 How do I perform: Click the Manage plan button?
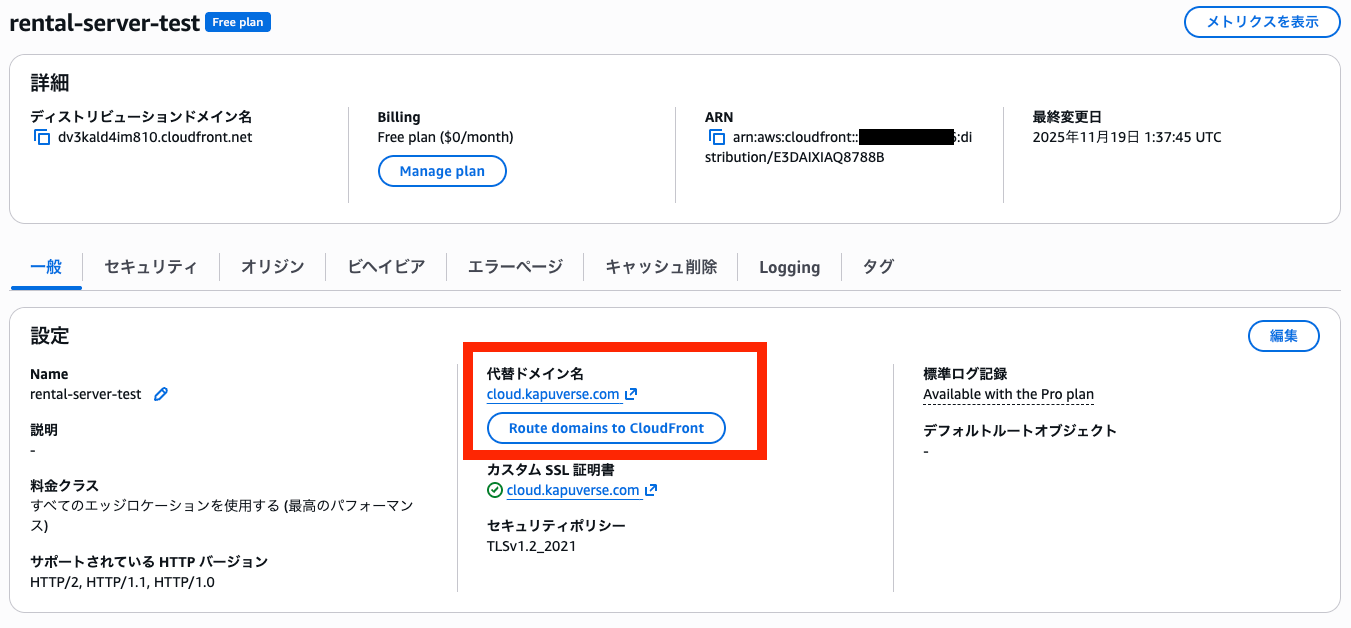442,171
